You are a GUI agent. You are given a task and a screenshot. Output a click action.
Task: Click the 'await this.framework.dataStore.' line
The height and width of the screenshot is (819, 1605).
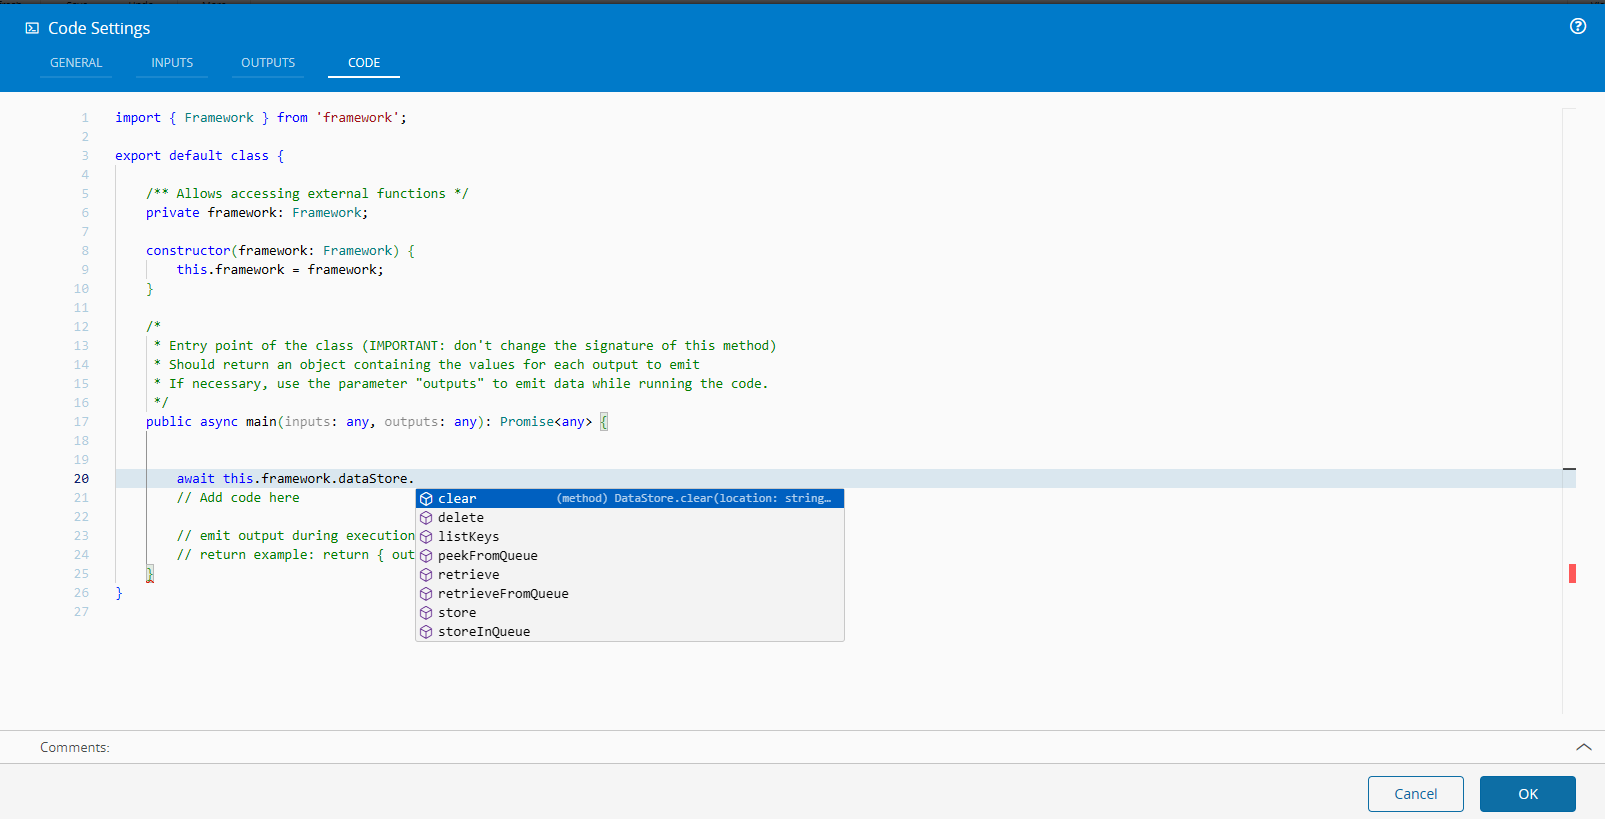point(295,479)
